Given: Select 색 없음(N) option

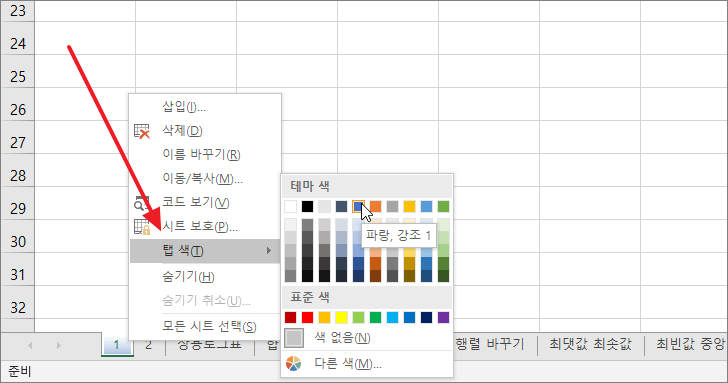Looking at the screenshot, I should click(x=342, y=338).
